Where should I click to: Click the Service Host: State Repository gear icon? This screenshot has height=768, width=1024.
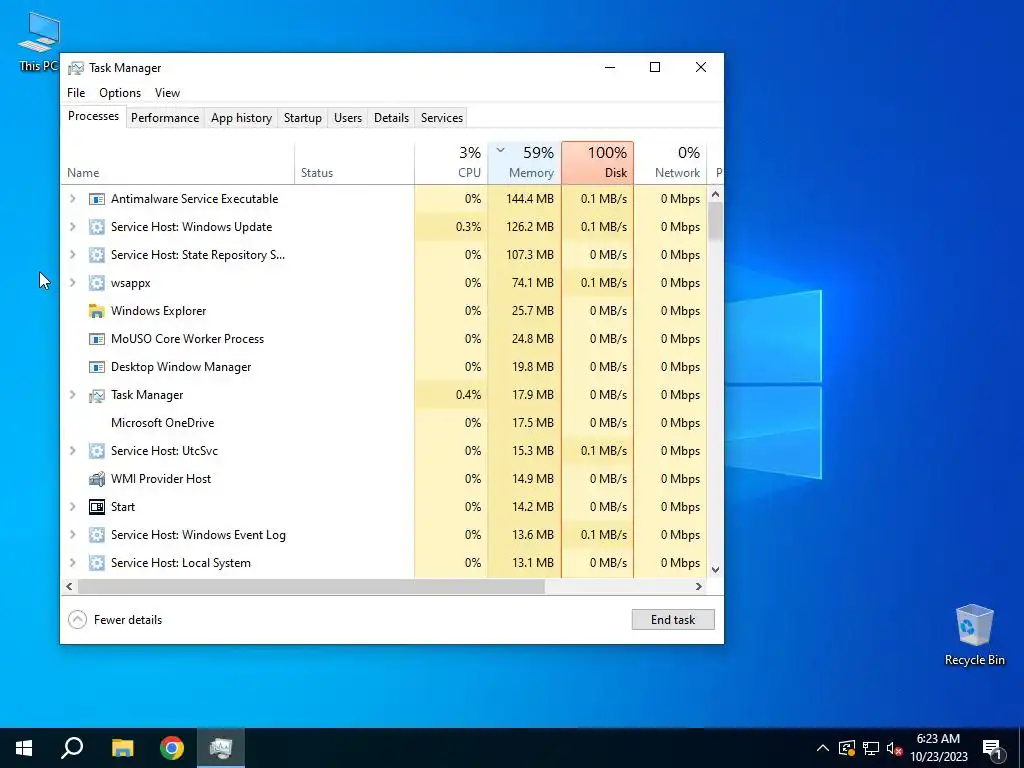coord(97,255)
